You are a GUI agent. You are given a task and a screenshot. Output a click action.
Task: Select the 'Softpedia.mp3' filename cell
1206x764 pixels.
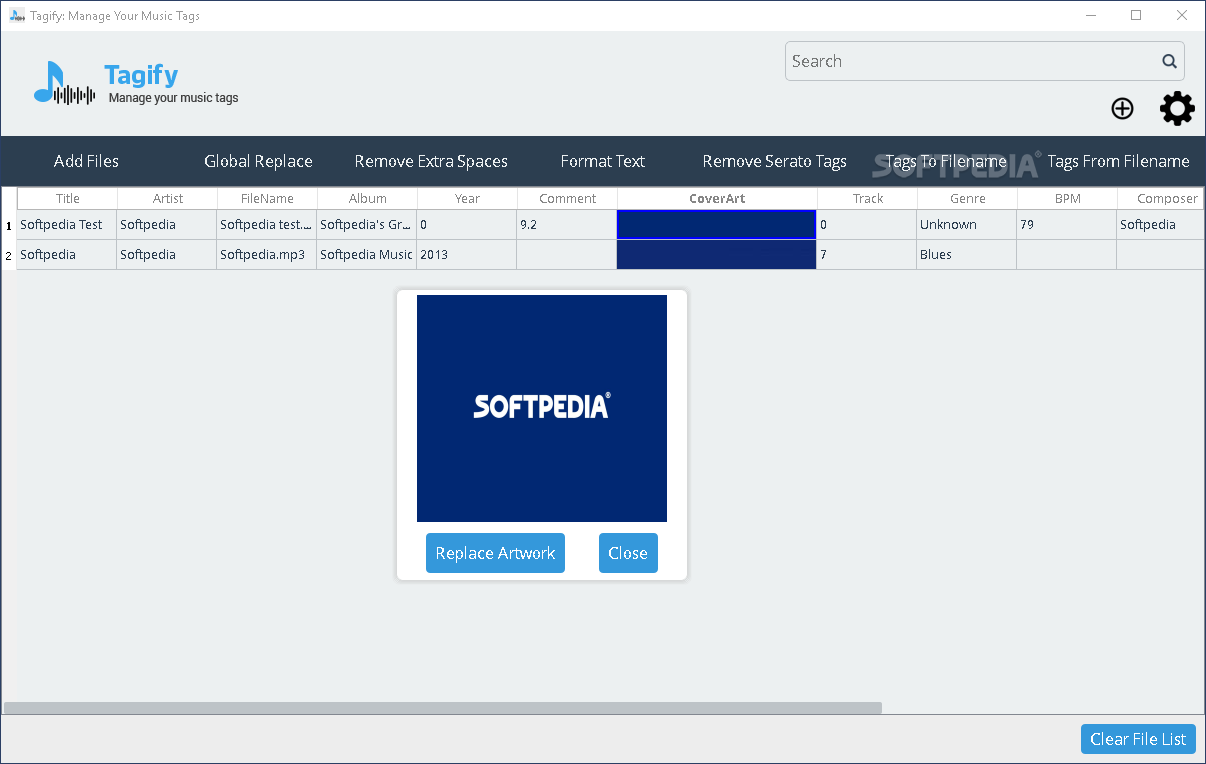pos(267,255)
